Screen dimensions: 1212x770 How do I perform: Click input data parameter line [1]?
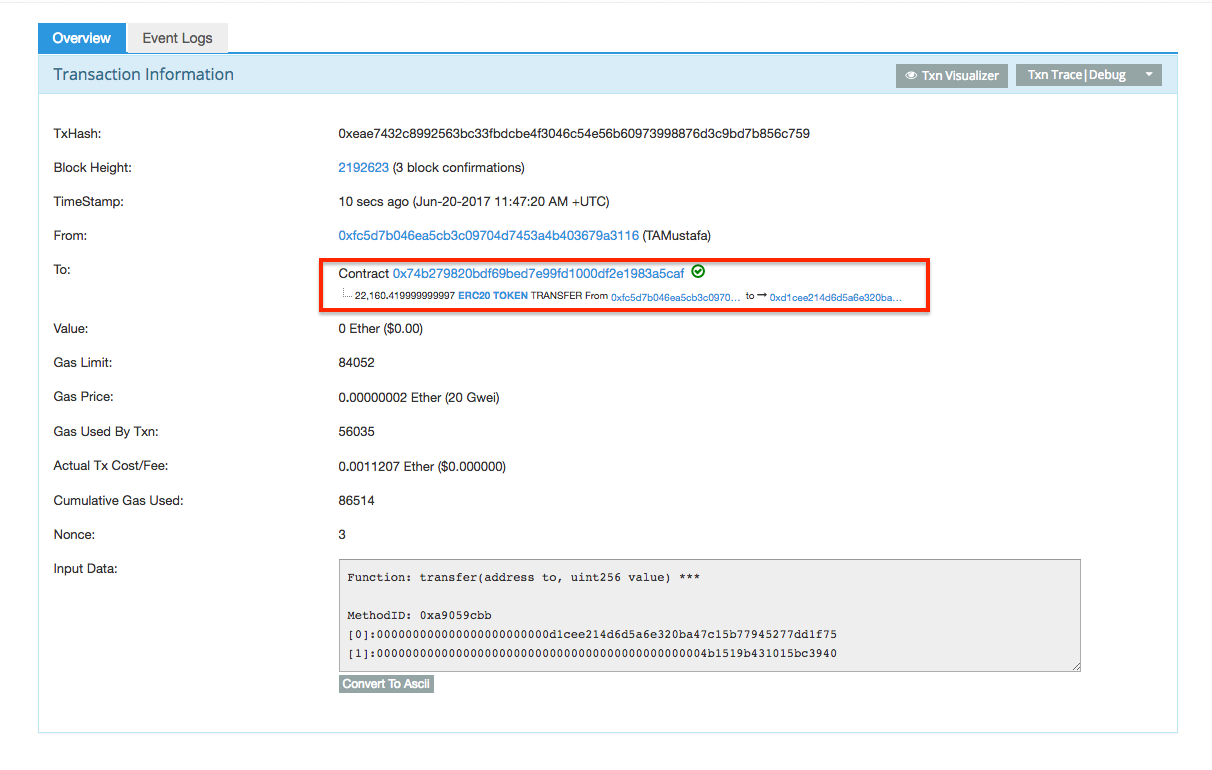click(x=592, y=654)
